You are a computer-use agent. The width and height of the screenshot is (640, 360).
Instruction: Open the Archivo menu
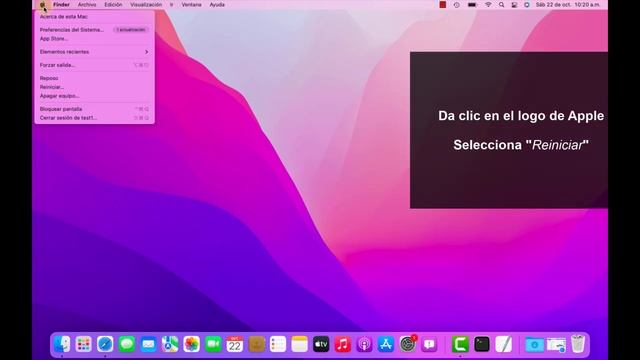[x=87, y=5]
